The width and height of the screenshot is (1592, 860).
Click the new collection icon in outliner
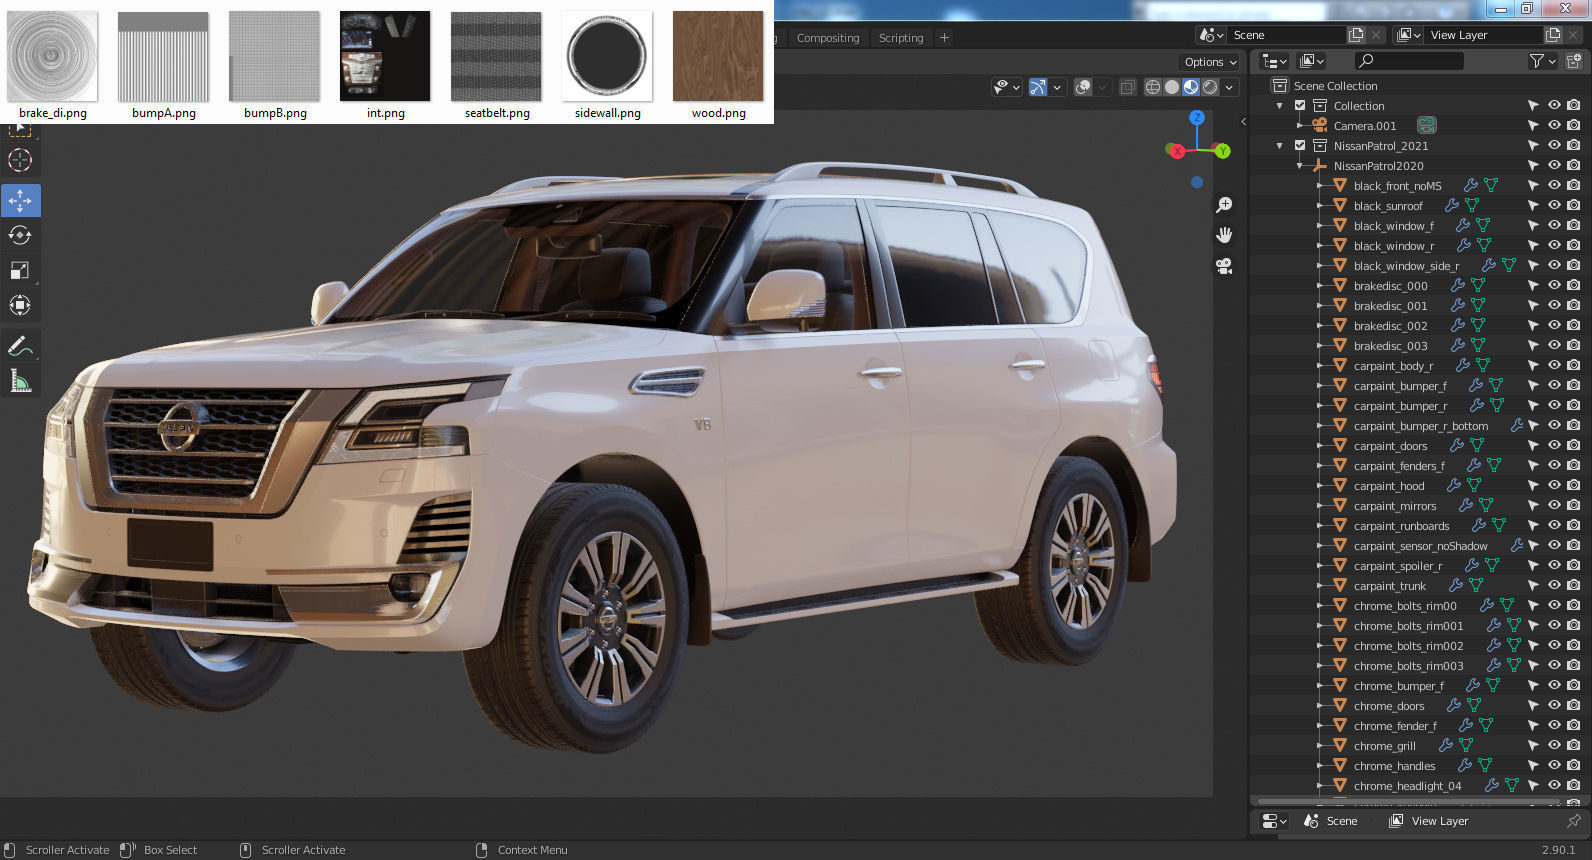[1574, 61]
